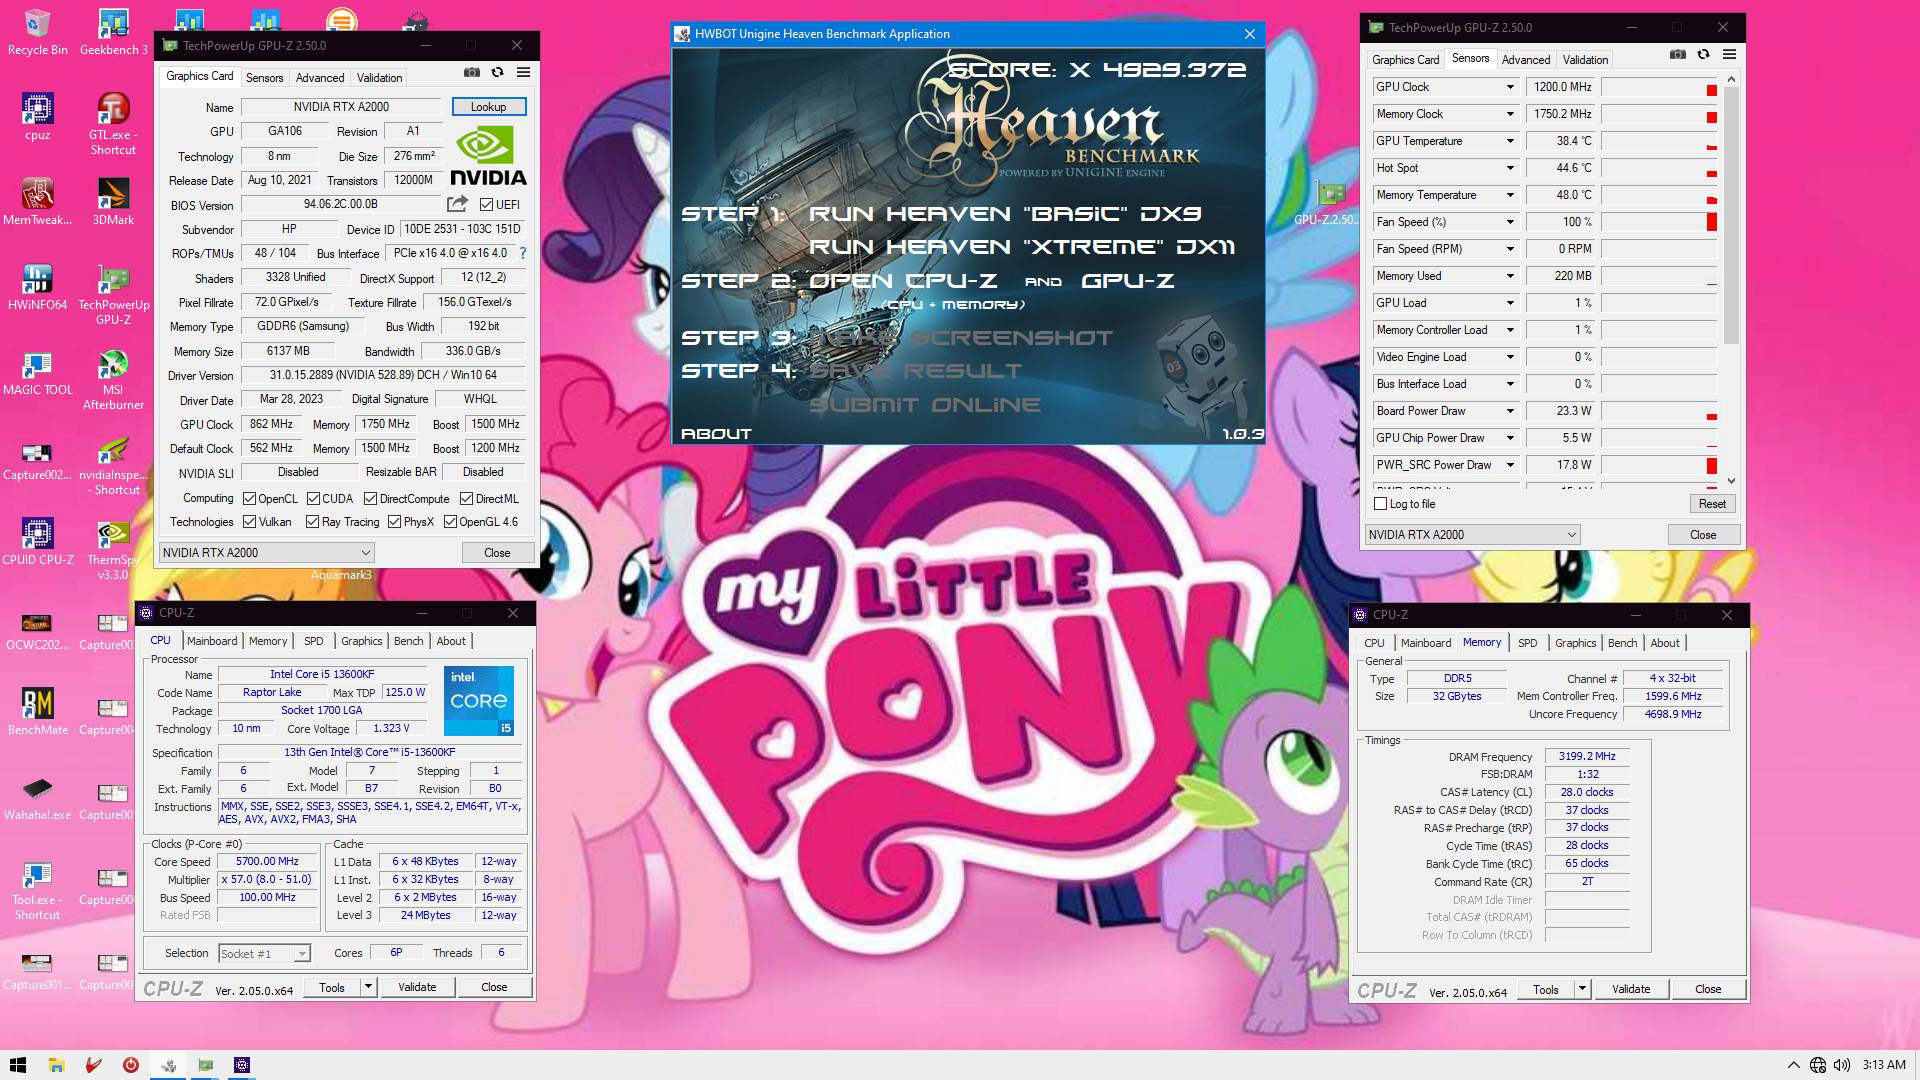Launch MAGIC TOOL desktop icon

[x=38, y=372]
